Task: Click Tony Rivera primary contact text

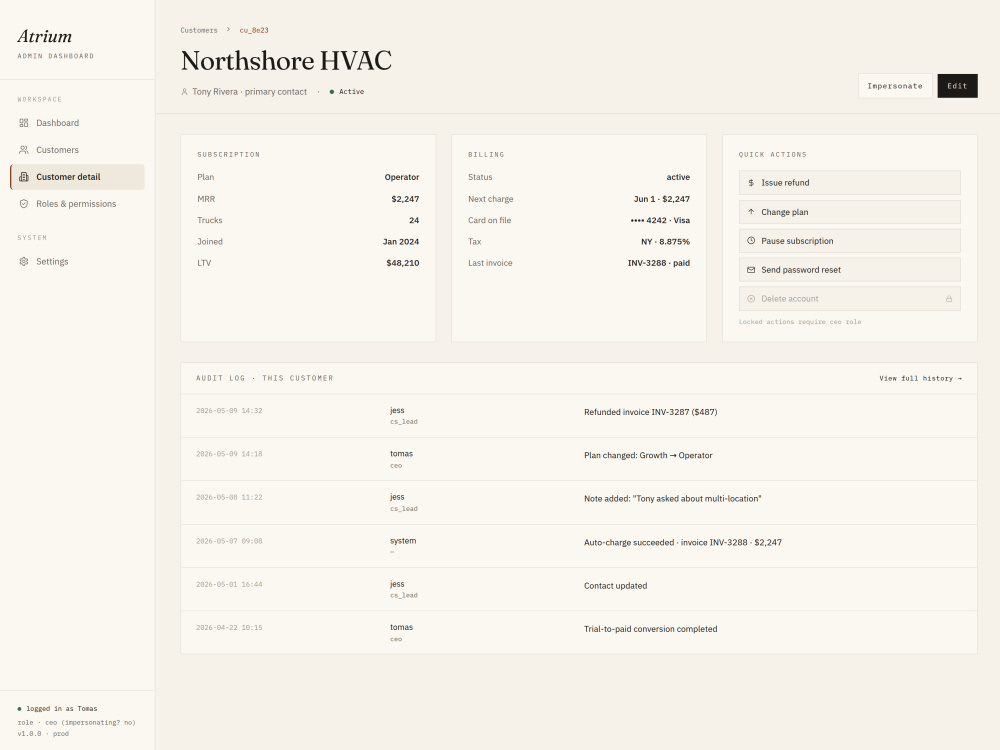Action: point(249,92)
